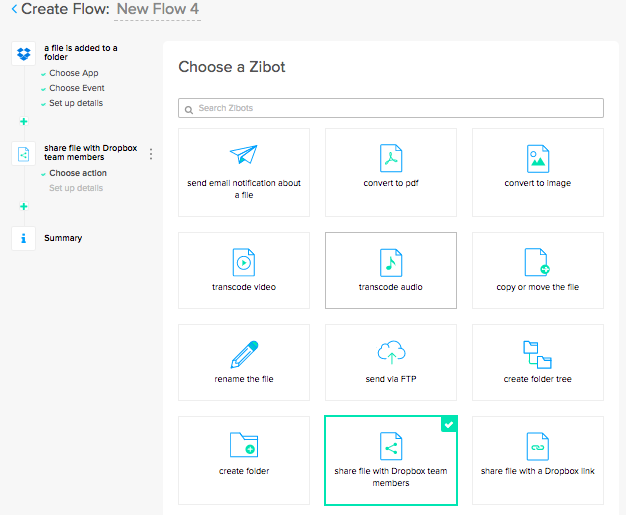Click the back chevron next to Create Flow
626x515 pixels.
pos(14,10)
